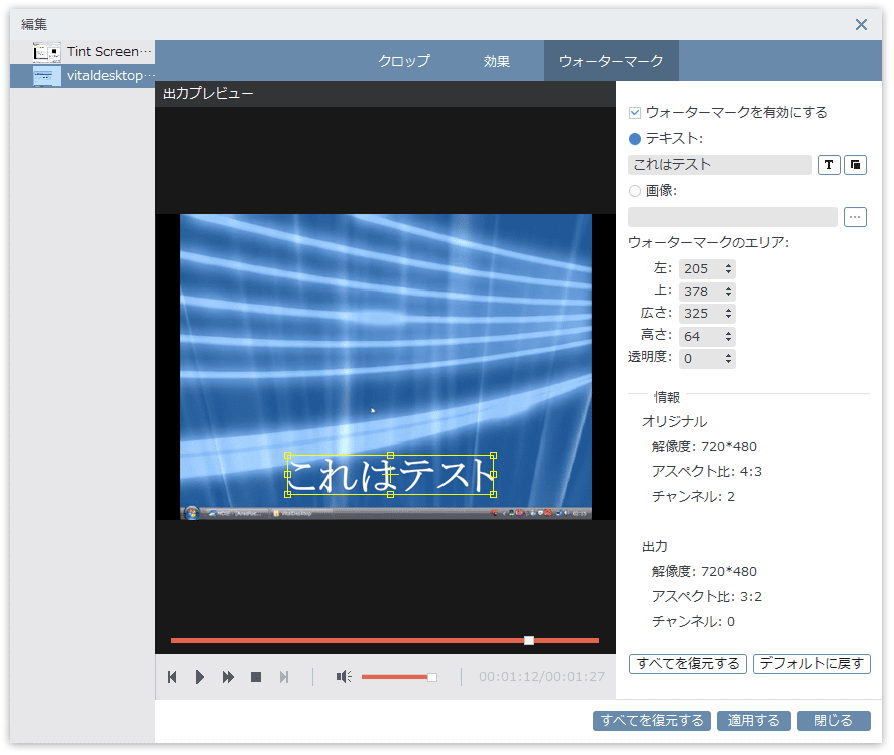Screen dimensions: 894x755
Task: Play the preview video
Action: (x=200, y=677)
